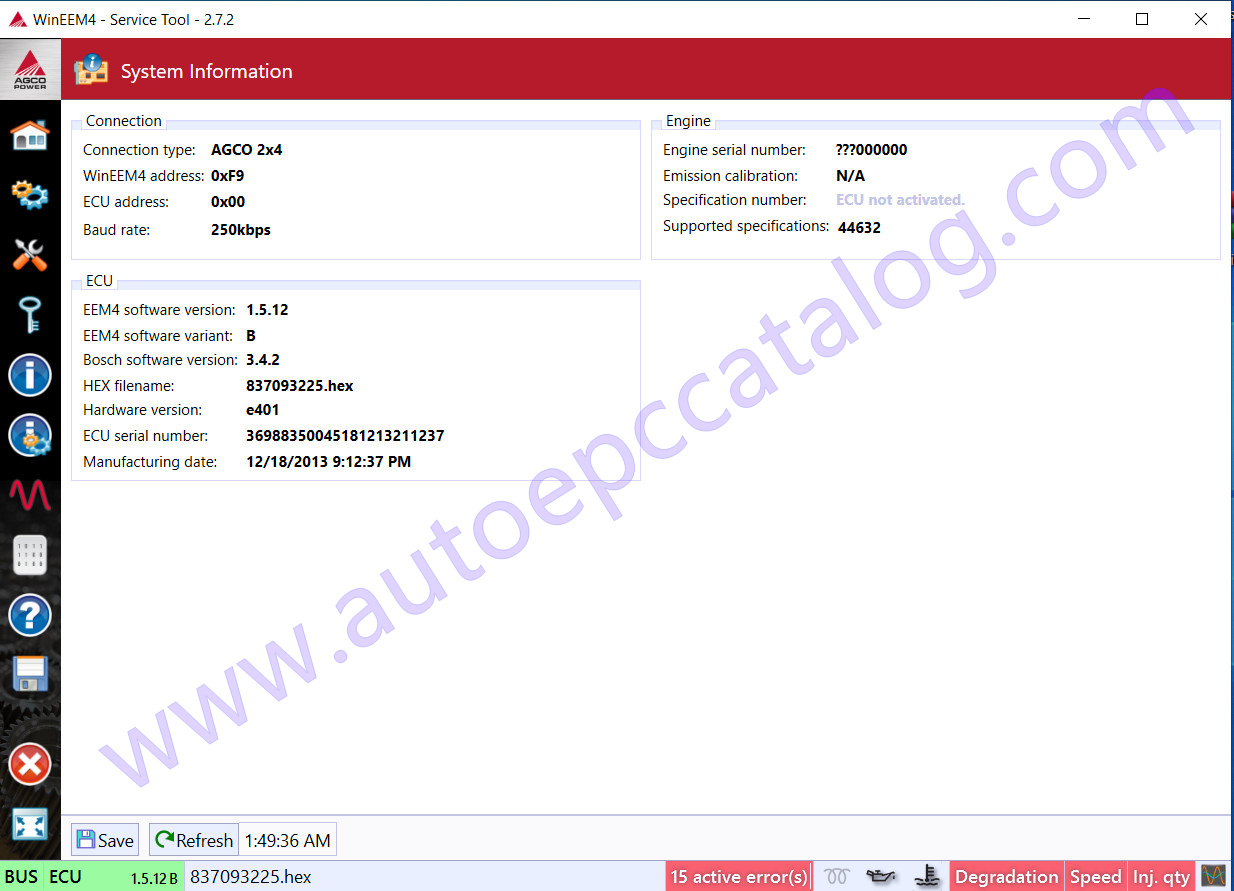This screenshot has height=891, width=1234.
Task: Select the connection type value AGCO 2x4
Action: [x=247, y=150]
